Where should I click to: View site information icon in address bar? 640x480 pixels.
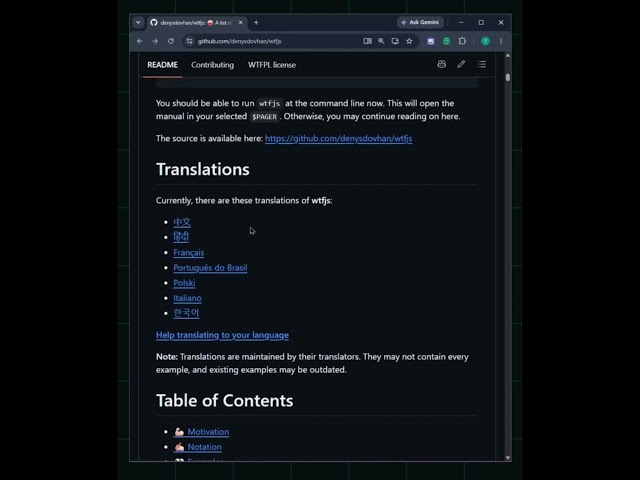(189, 41)
